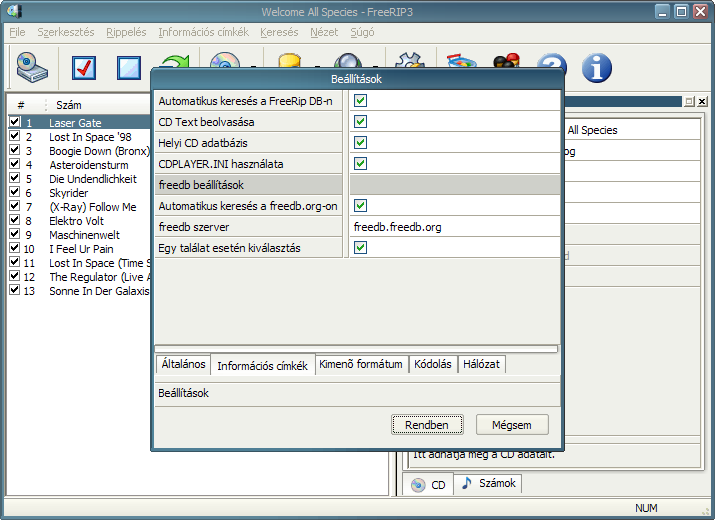The width and height of the screenshot is (715, 520).
Task: Uncheck track 5 Die Undendlichkeit
Action: (x=15, y=178)
